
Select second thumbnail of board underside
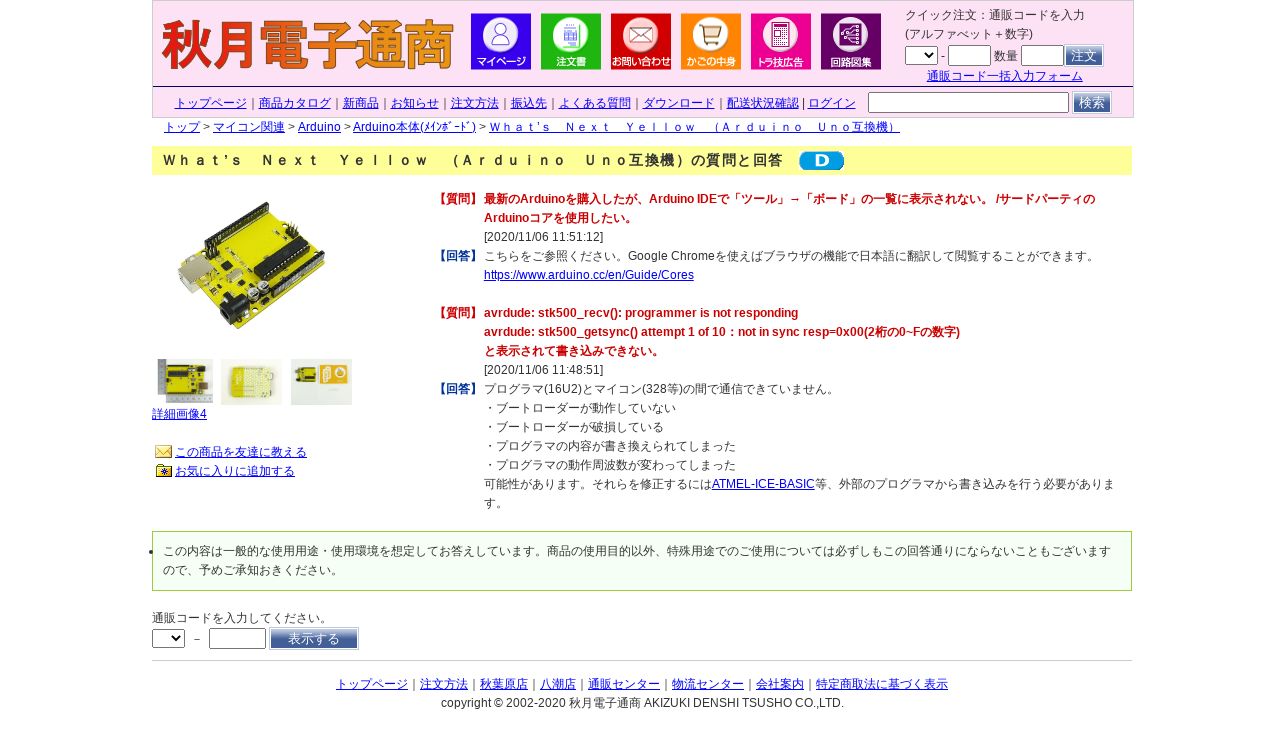pos(251,382)
